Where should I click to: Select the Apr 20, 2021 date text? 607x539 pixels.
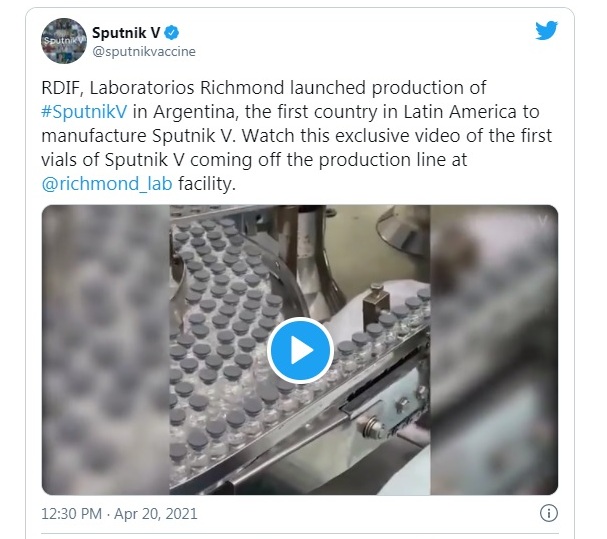click(156, 514)
